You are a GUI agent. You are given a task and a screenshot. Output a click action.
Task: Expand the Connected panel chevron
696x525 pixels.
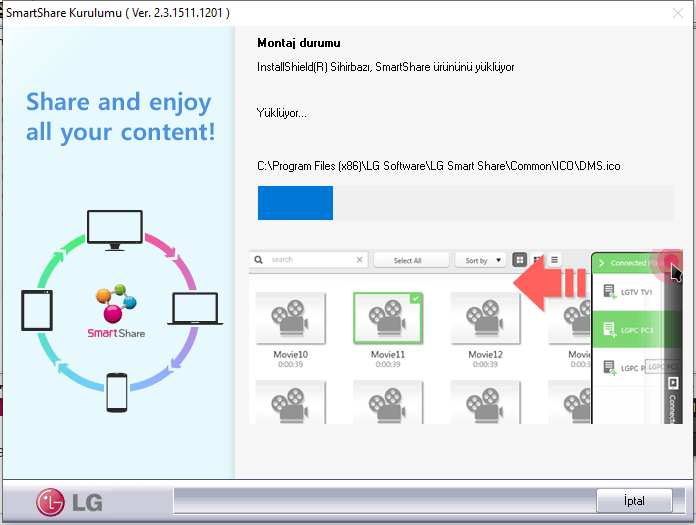click(601, 263)
